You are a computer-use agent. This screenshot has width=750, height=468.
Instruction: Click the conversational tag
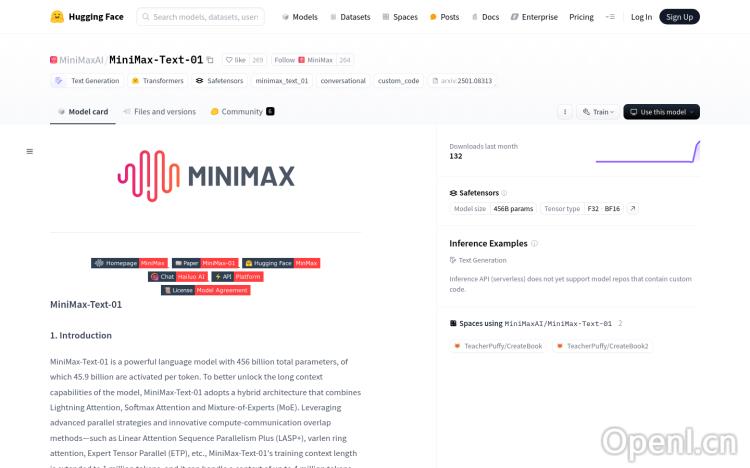(343, 81)
